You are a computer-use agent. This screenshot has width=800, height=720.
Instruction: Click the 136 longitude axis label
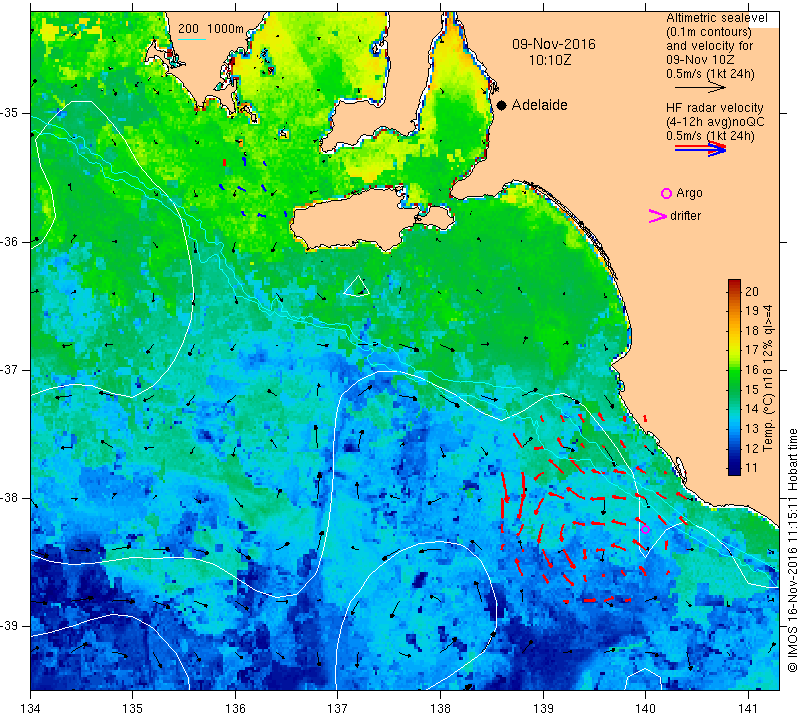click(236, 709)
